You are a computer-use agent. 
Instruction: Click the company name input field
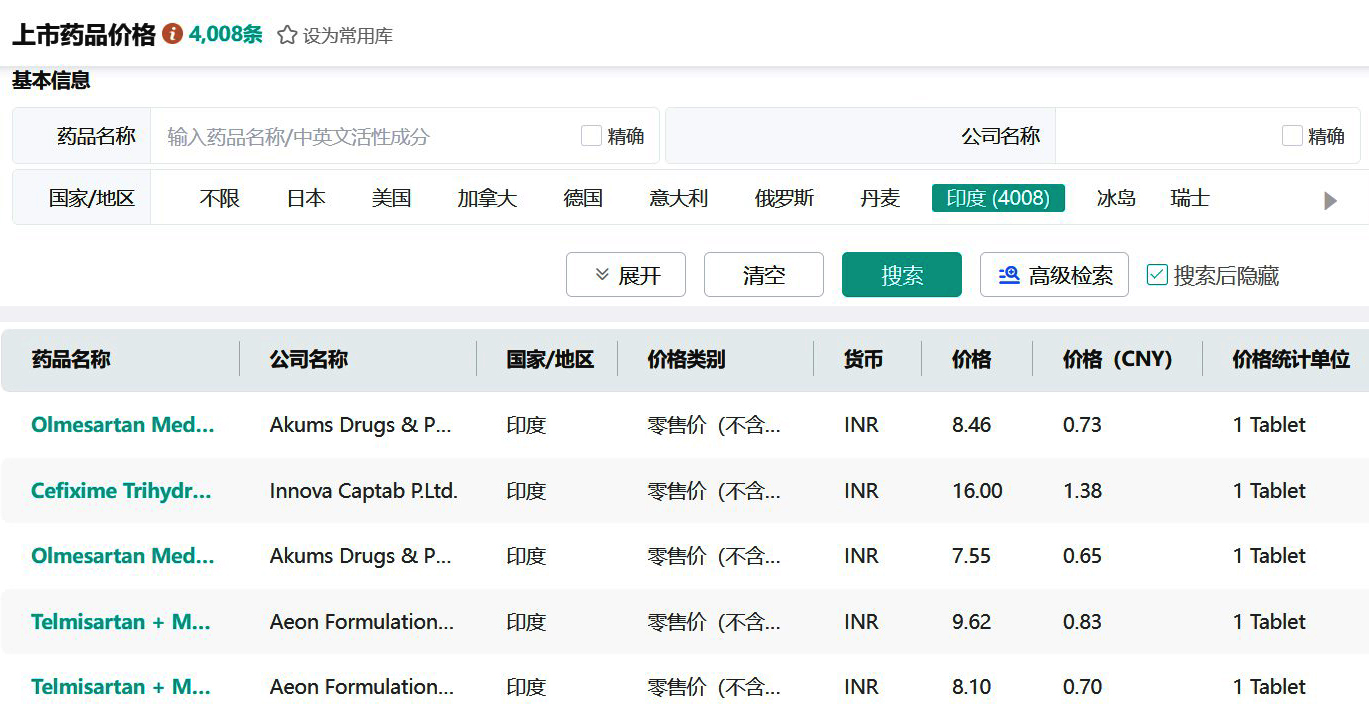[x=1165, y=136]
